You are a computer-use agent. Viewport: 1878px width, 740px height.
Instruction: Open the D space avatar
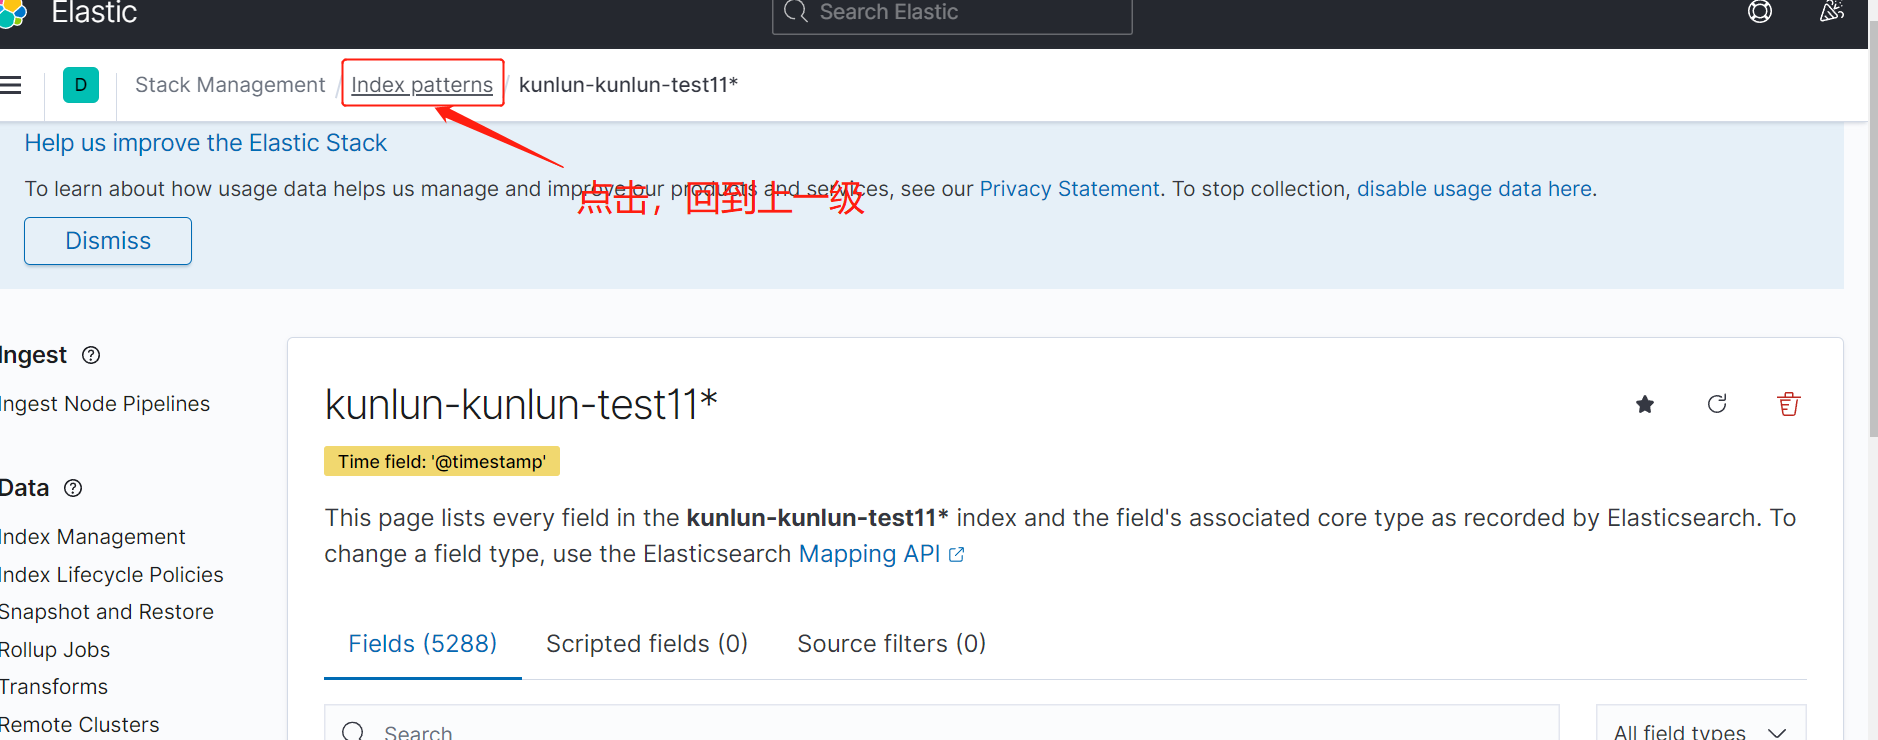tap(81, 85)
